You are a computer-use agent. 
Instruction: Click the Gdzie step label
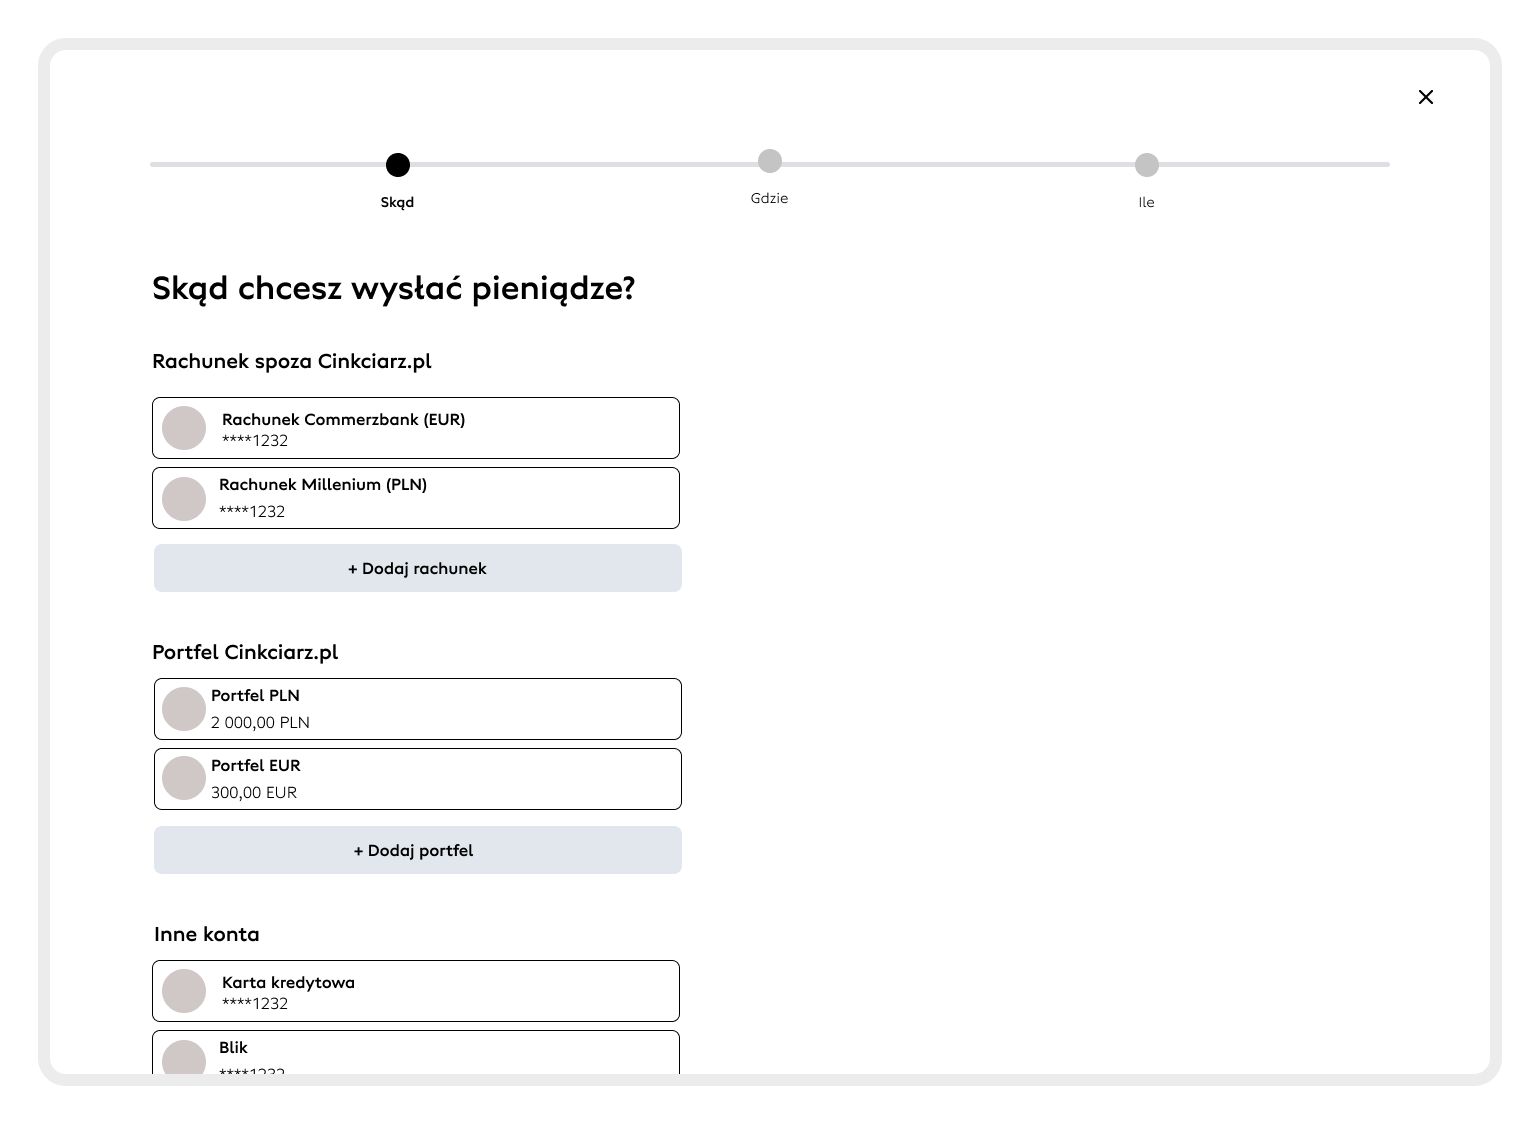(x=769, y=198)
